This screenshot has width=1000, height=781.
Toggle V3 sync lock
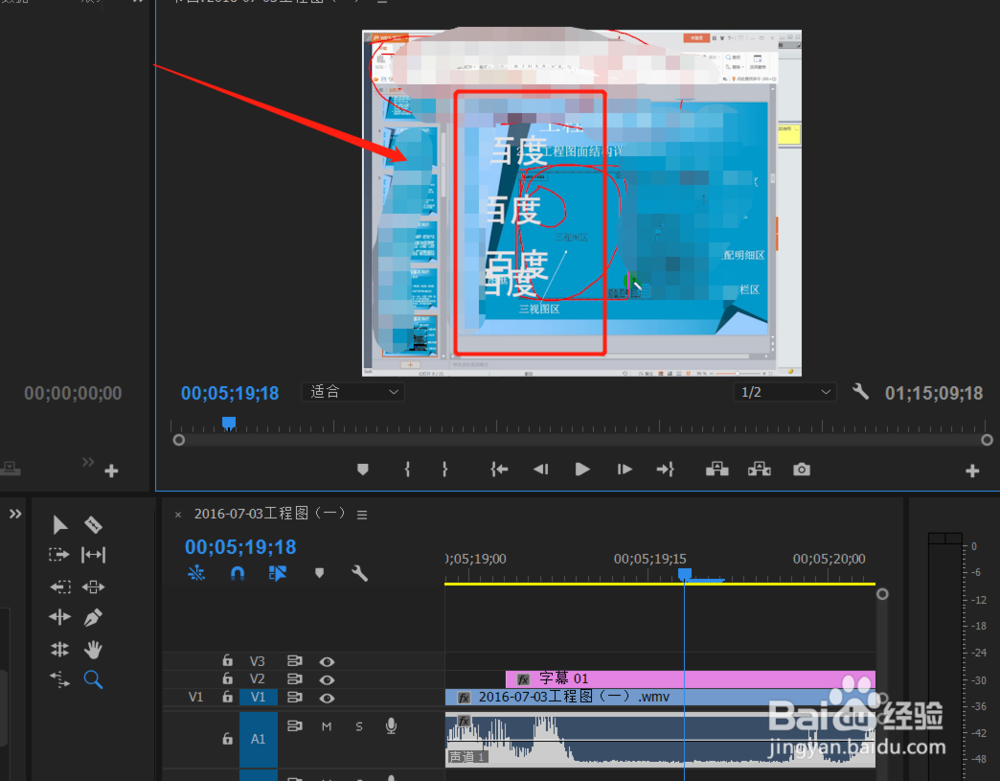click(295, 661)
